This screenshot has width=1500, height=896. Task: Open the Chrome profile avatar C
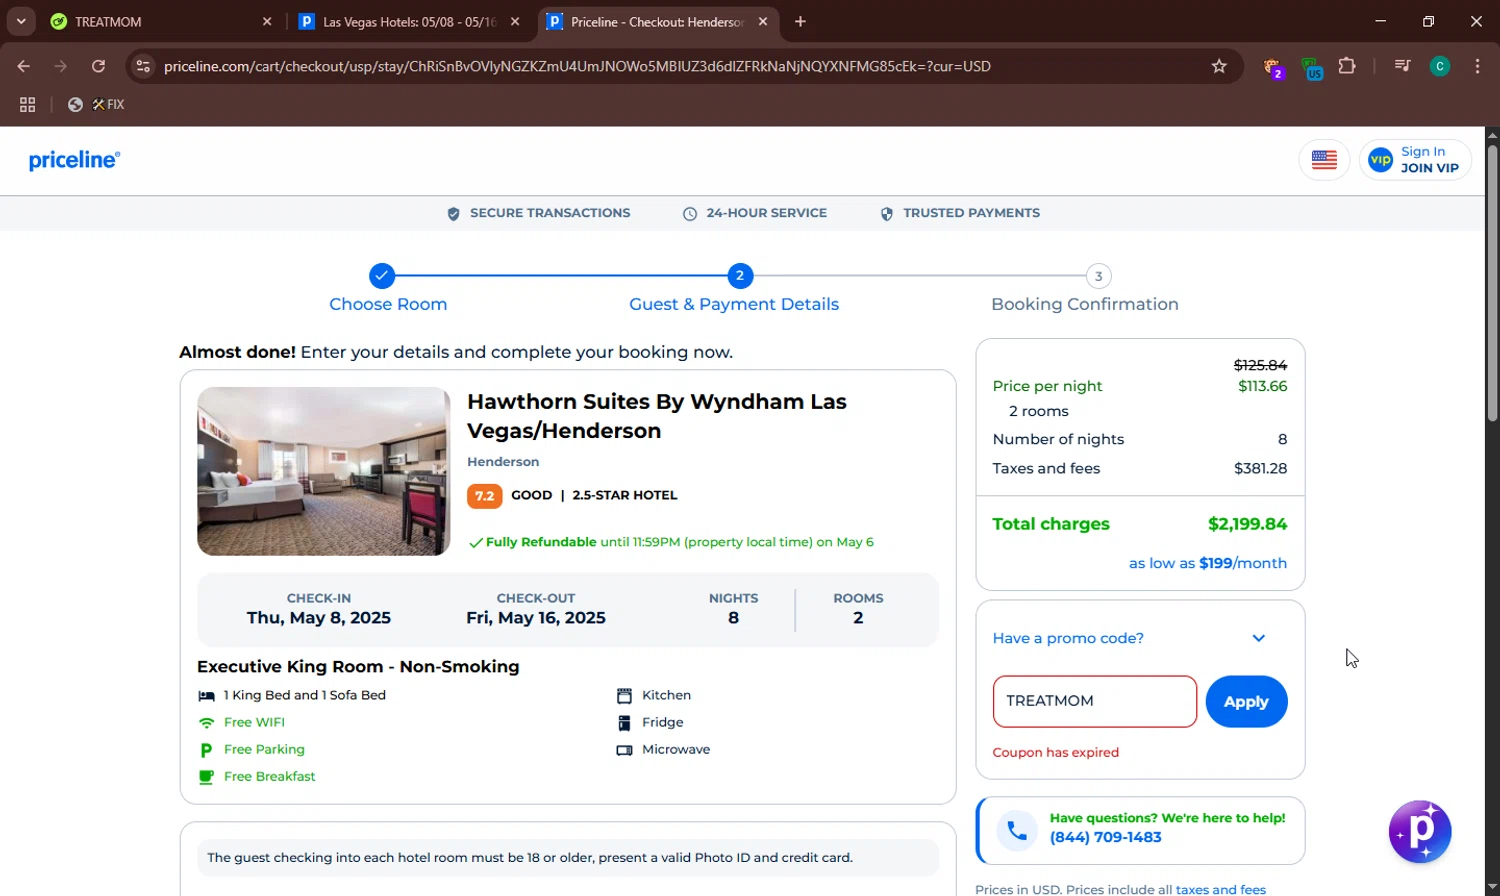[1440, 66]
